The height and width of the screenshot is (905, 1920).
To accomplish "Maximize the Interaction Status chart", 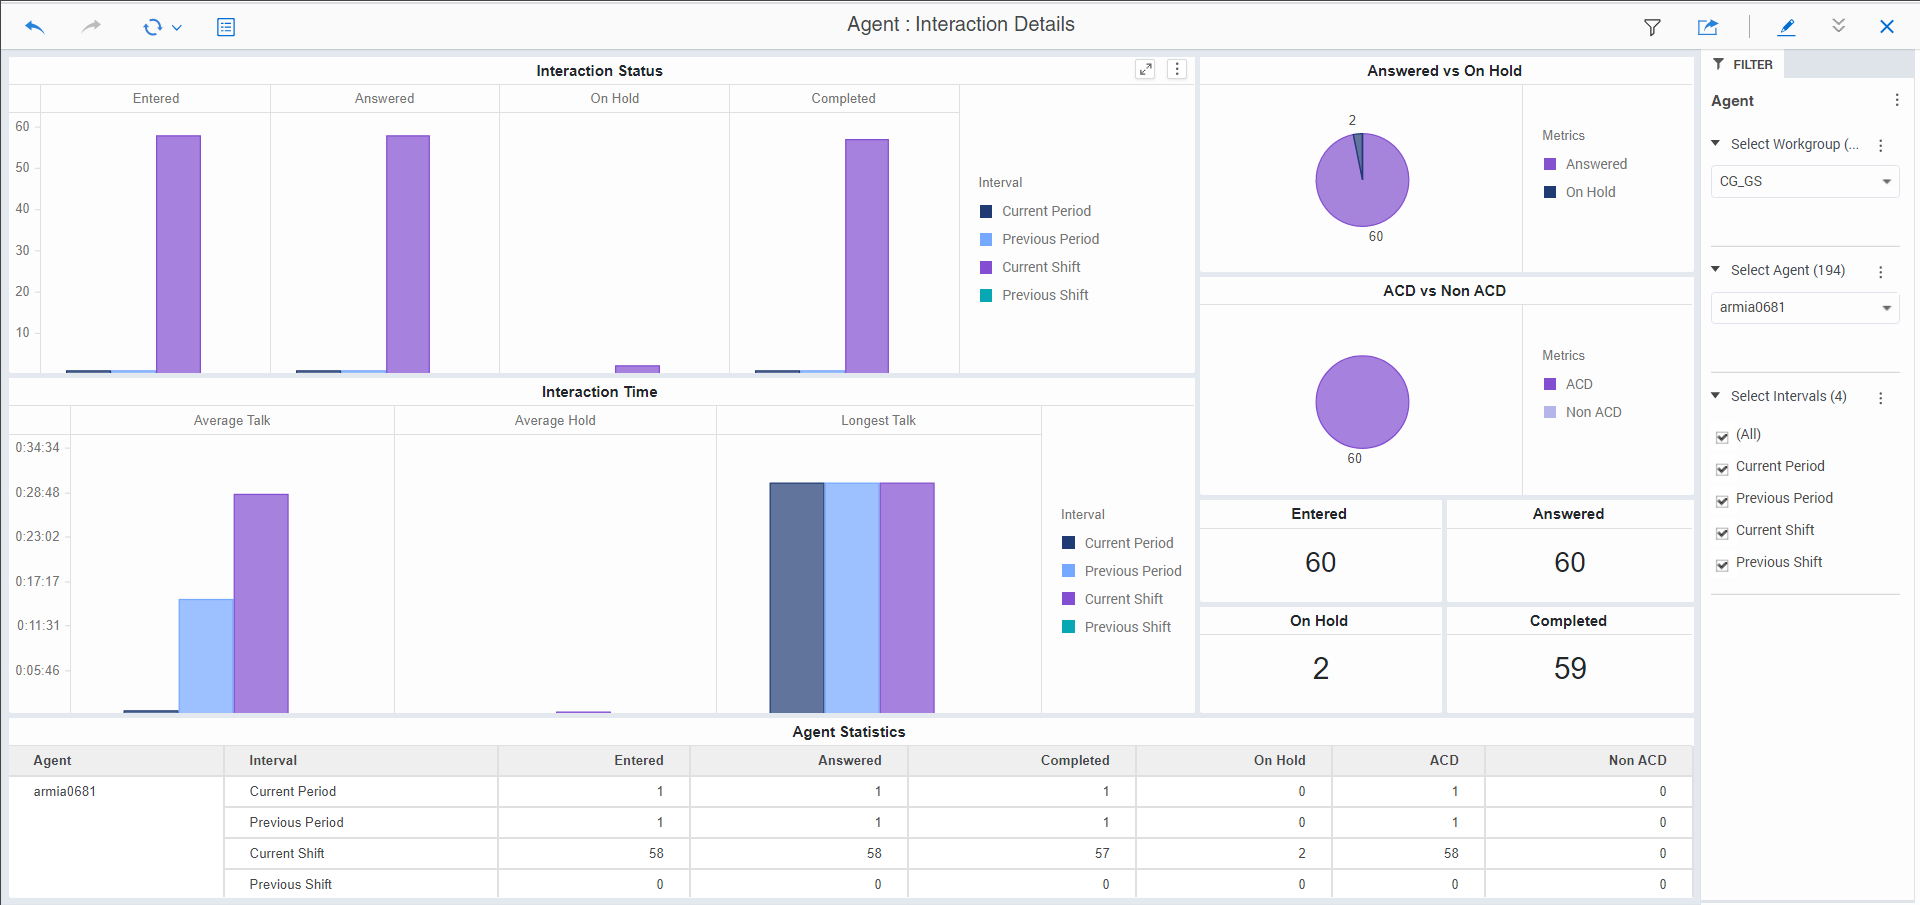I will click(x=1146, y=69).
